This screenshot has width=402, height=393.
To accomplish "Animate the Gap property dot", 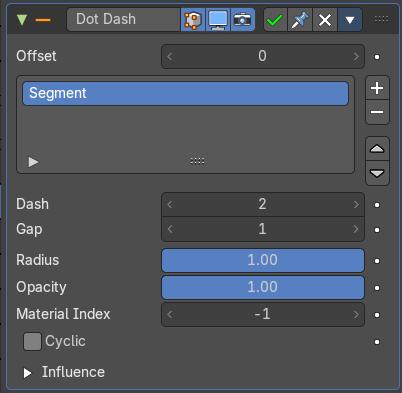I will 377,230.
